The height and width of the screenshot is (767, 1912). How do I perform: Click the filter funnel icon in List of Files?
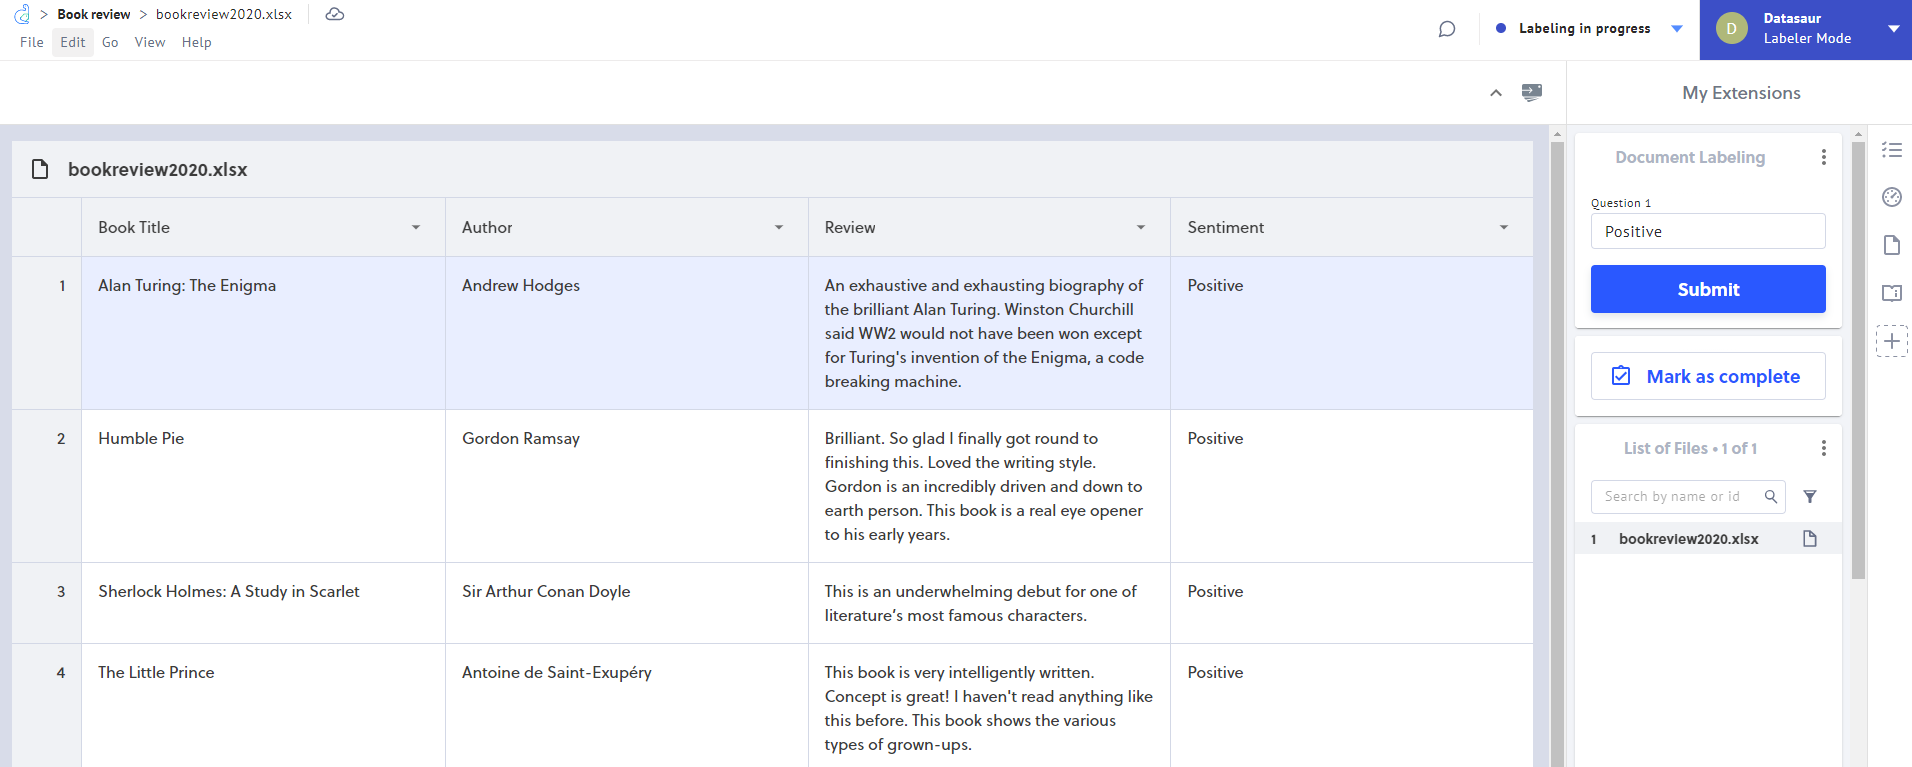coord(1809,497)
